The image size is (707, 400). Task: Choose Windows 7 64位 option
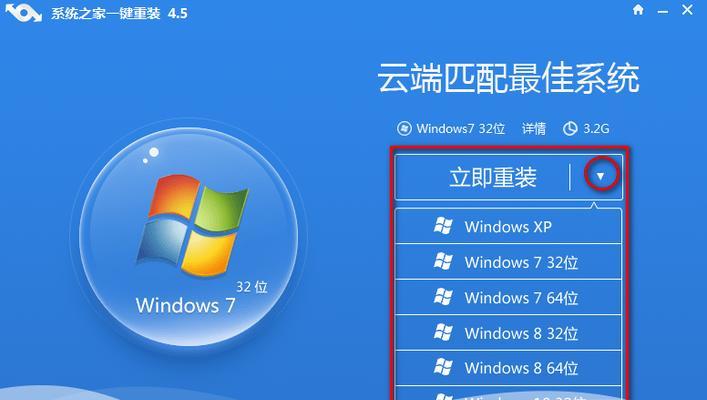point(508,298)
